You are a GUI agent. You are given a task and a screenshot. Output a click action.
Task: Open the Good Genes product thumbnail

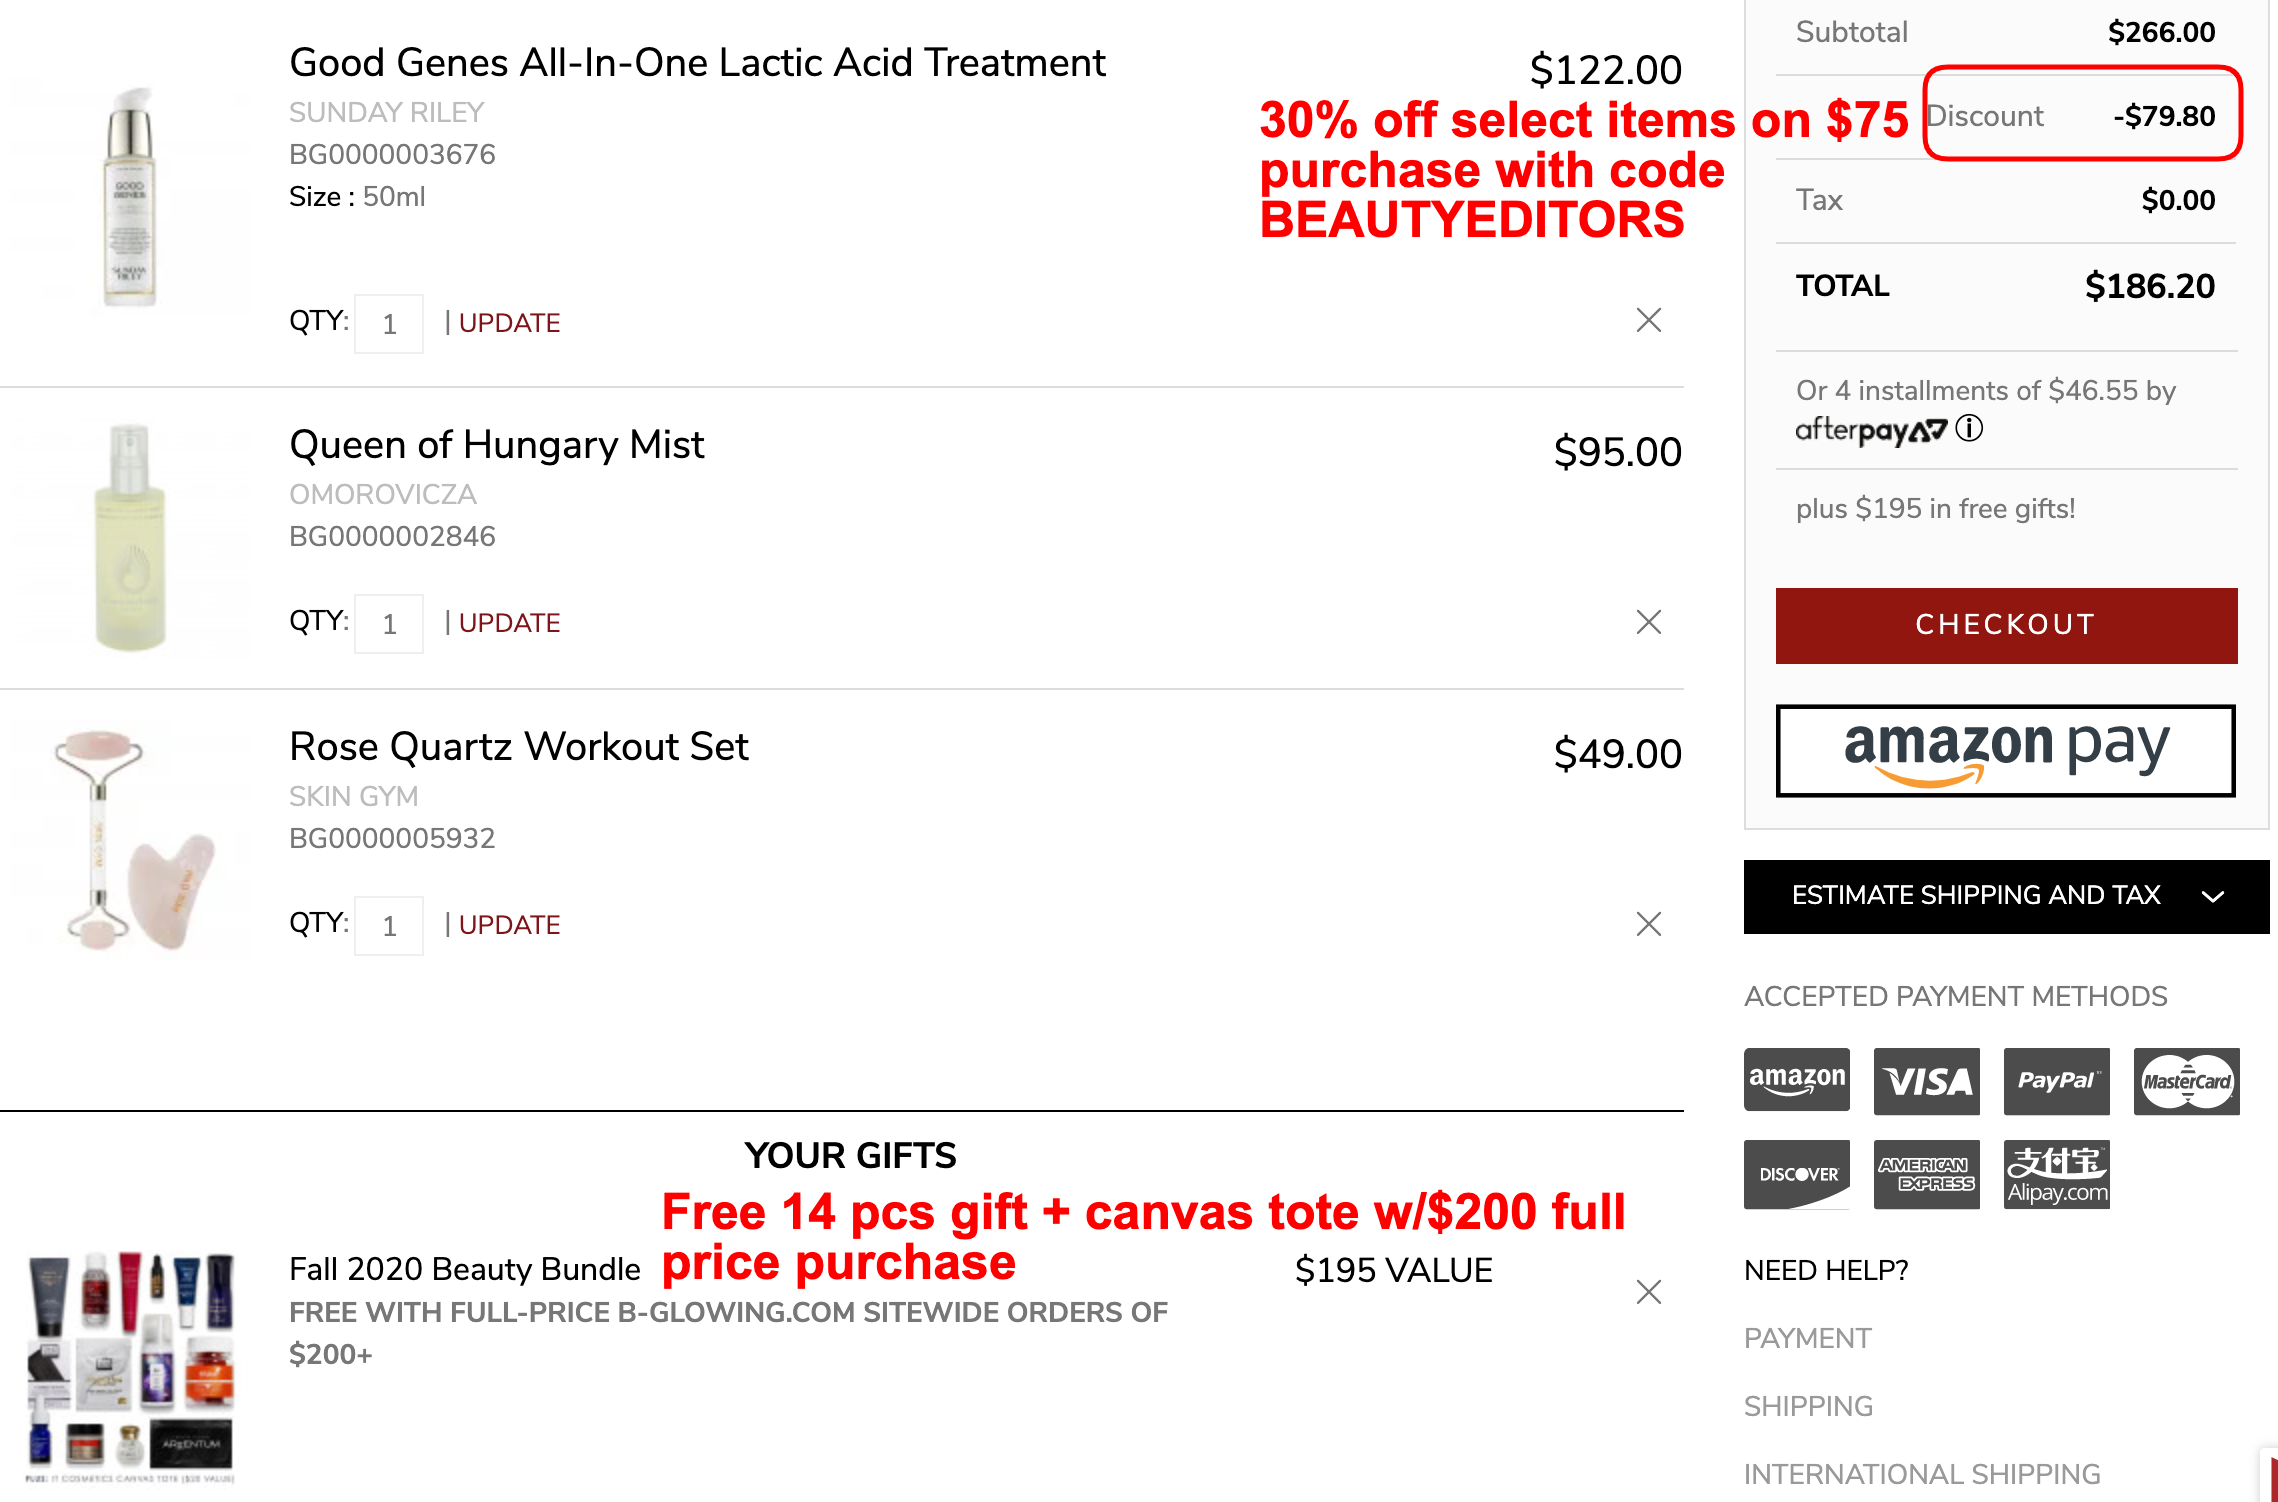[130, 198]
